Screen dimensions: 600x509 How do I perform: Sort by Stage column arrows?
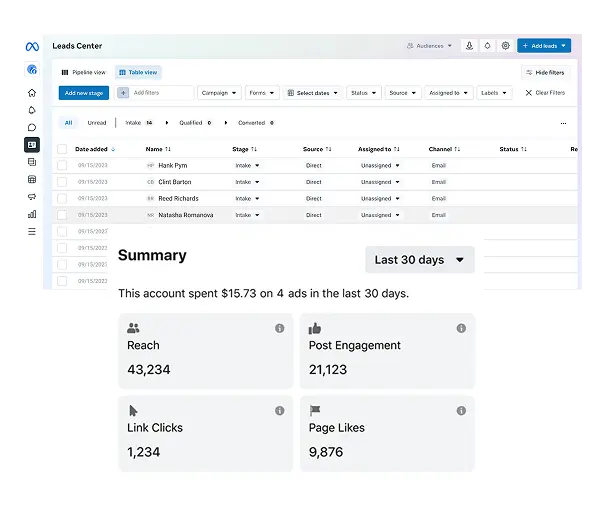click(x=254, y=149)
